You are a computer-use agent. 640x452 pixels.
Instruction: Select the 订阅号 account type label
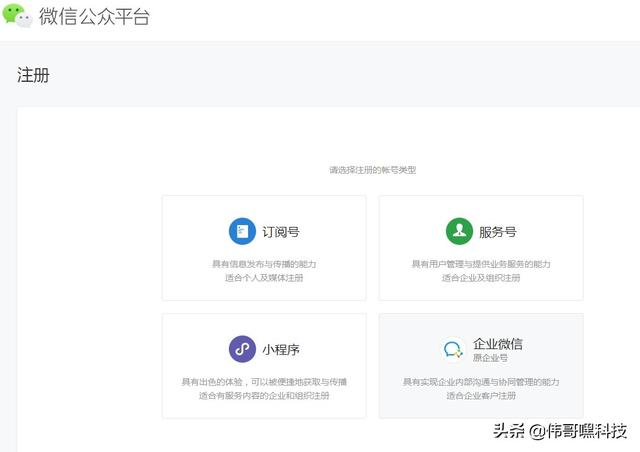[x=281, y=232]
